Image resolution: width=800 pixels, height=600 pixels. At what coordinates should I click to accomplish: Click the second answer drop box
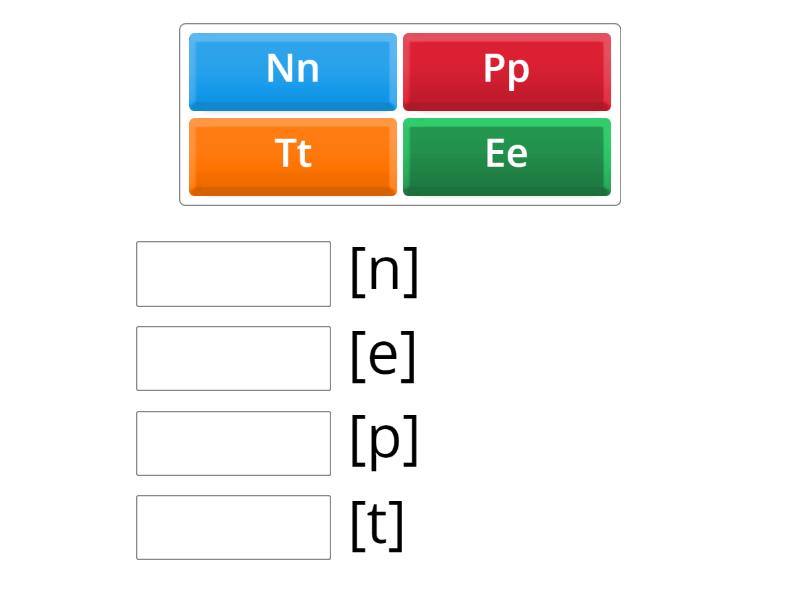pyautogui.click(x=233, y=358)
